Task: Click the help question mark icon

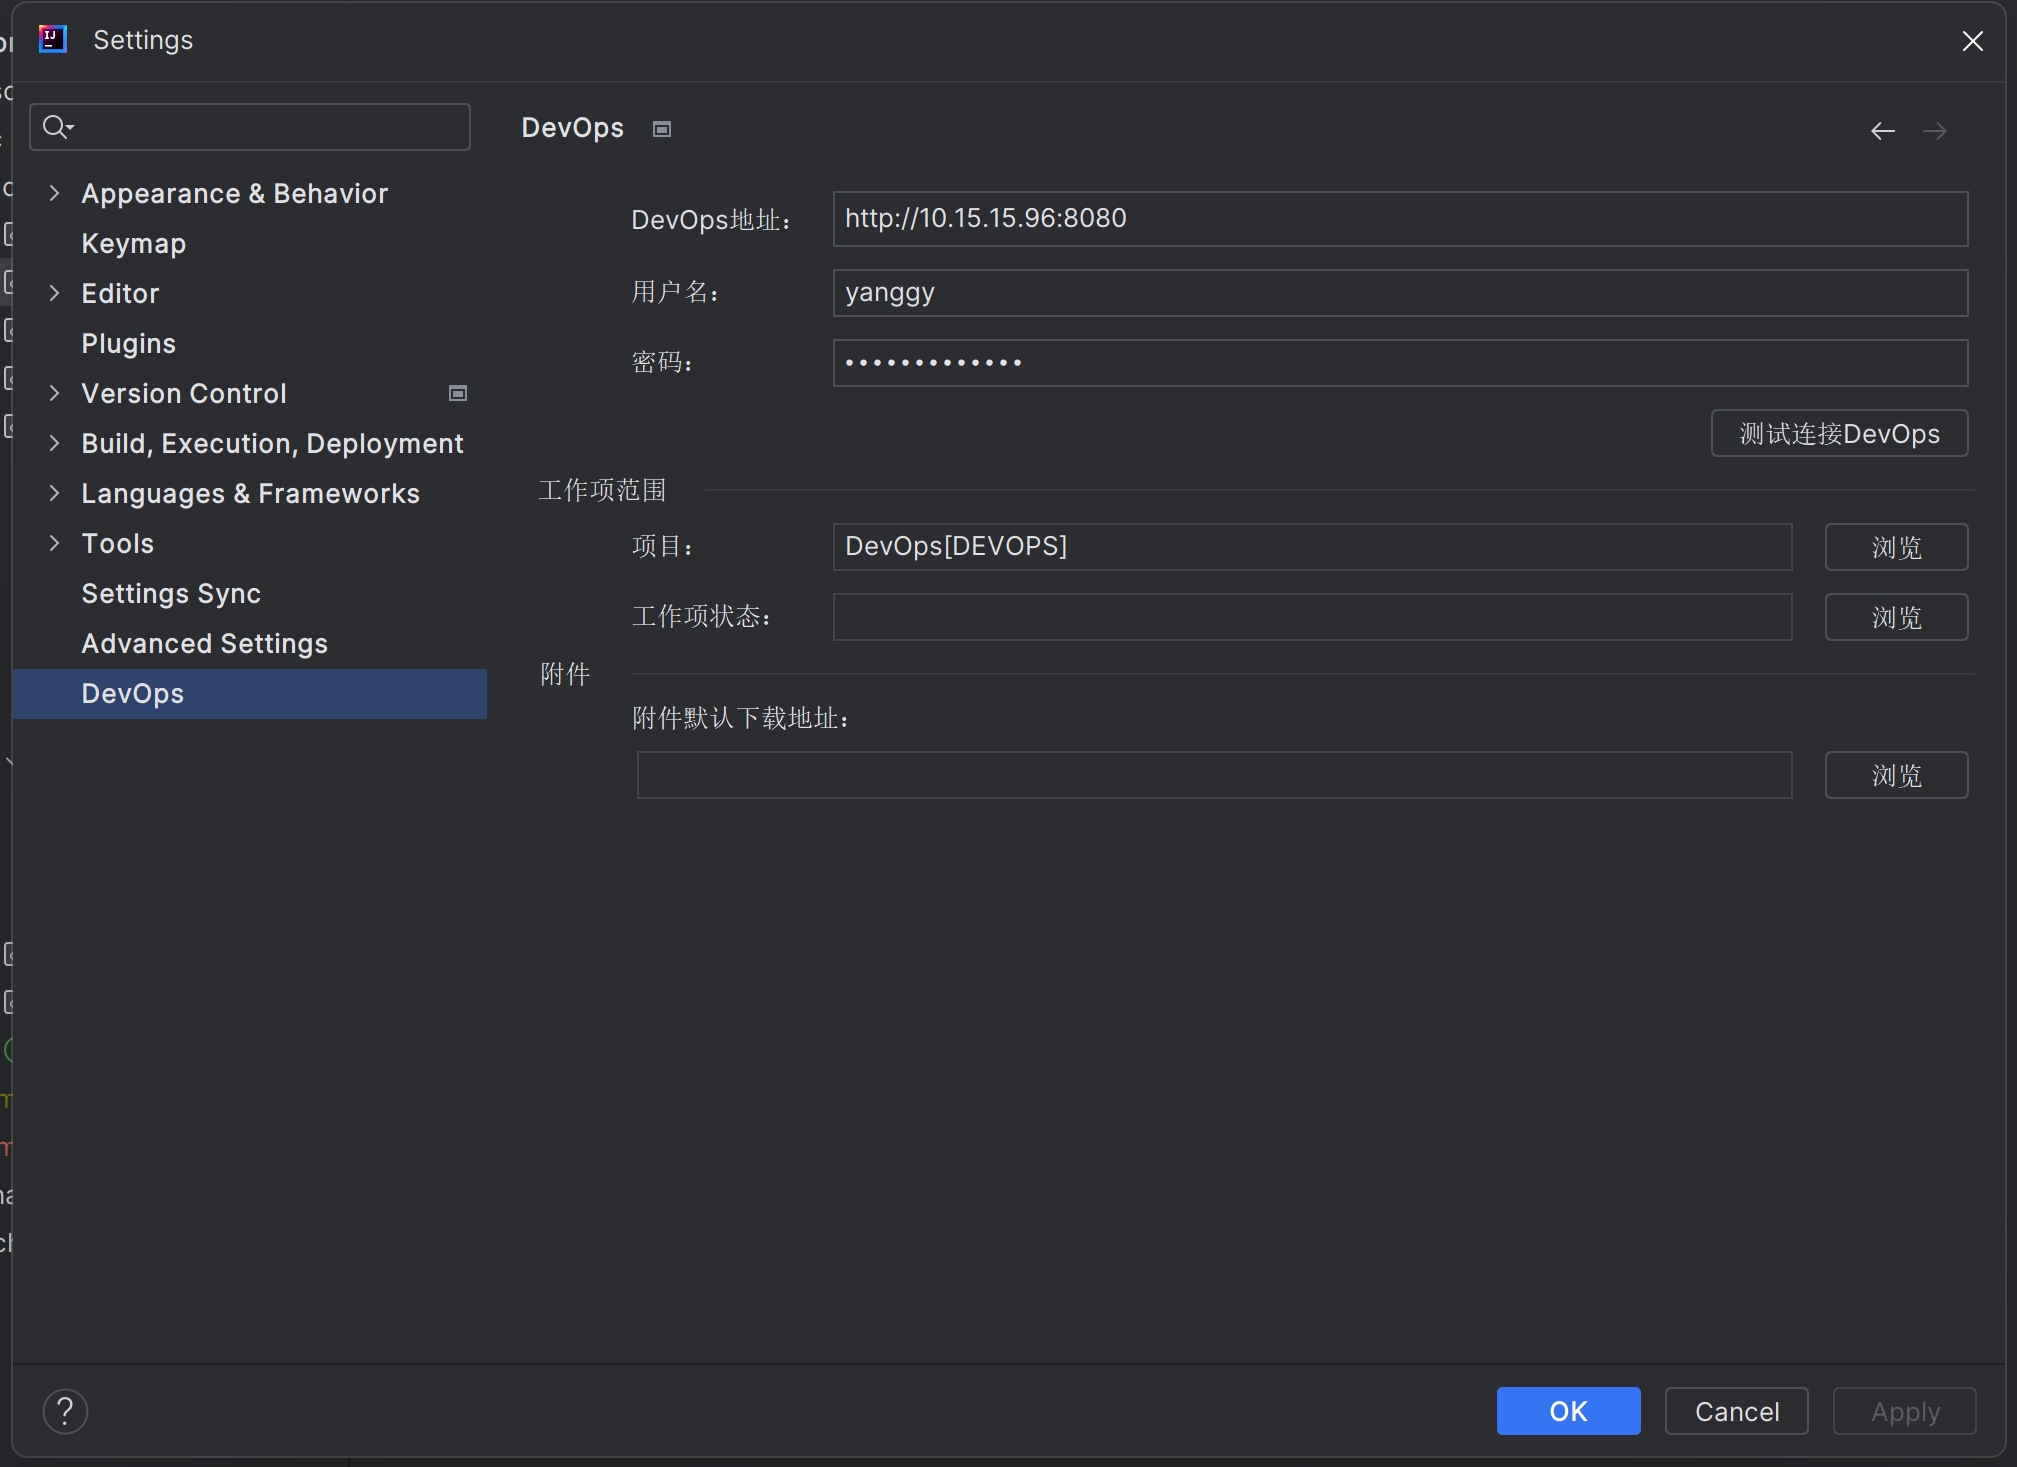Action: tap(65, 1411)
